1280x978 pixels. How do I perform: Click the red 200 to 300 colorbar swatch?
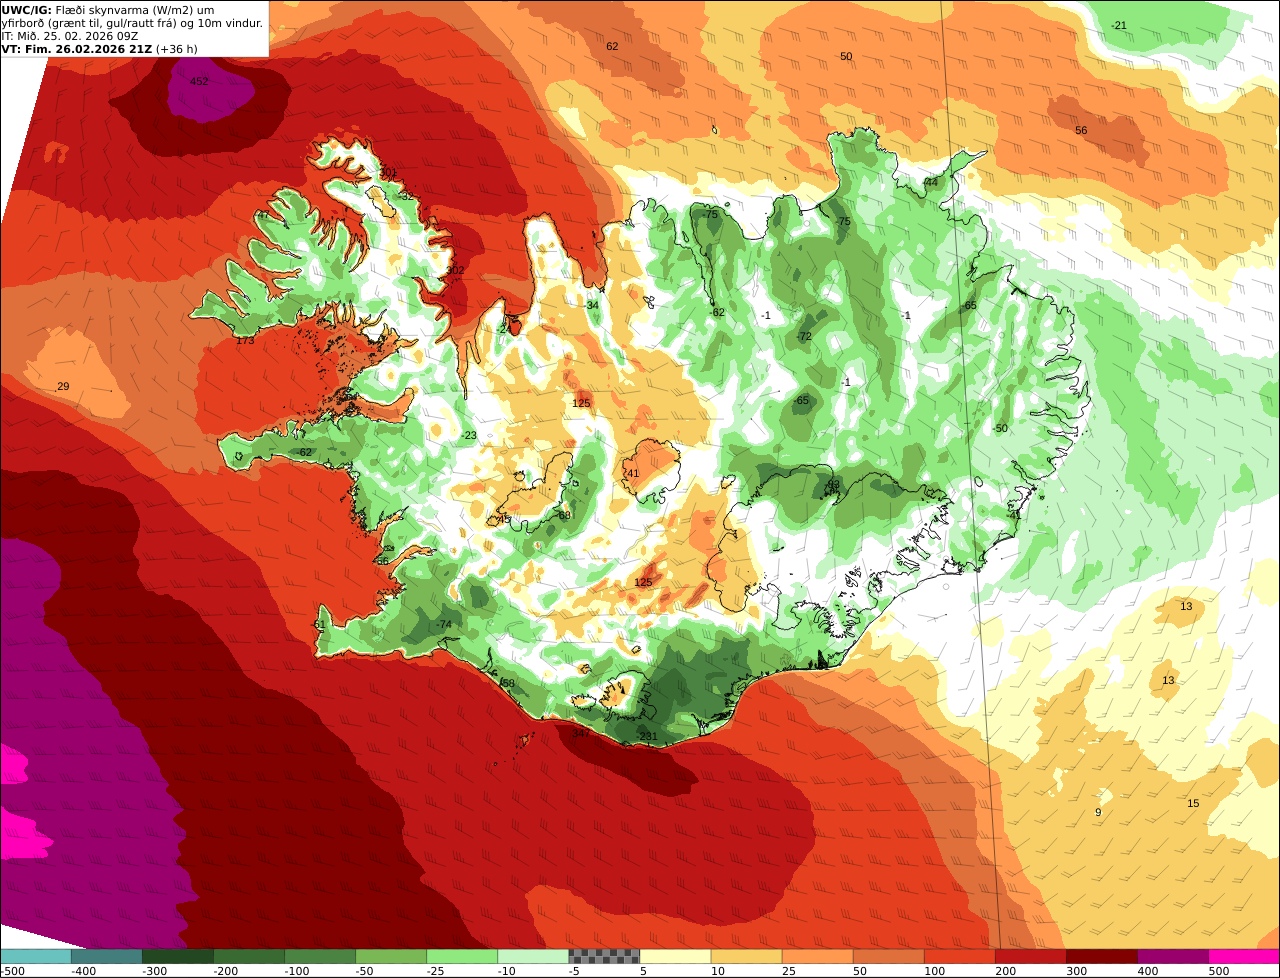pos(1031,956)
